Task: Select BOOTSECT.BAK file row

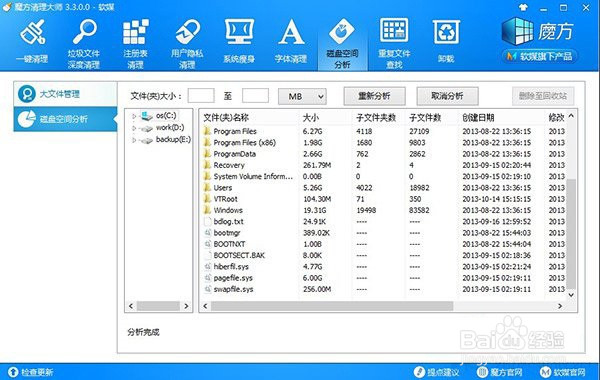Action: 383,255
